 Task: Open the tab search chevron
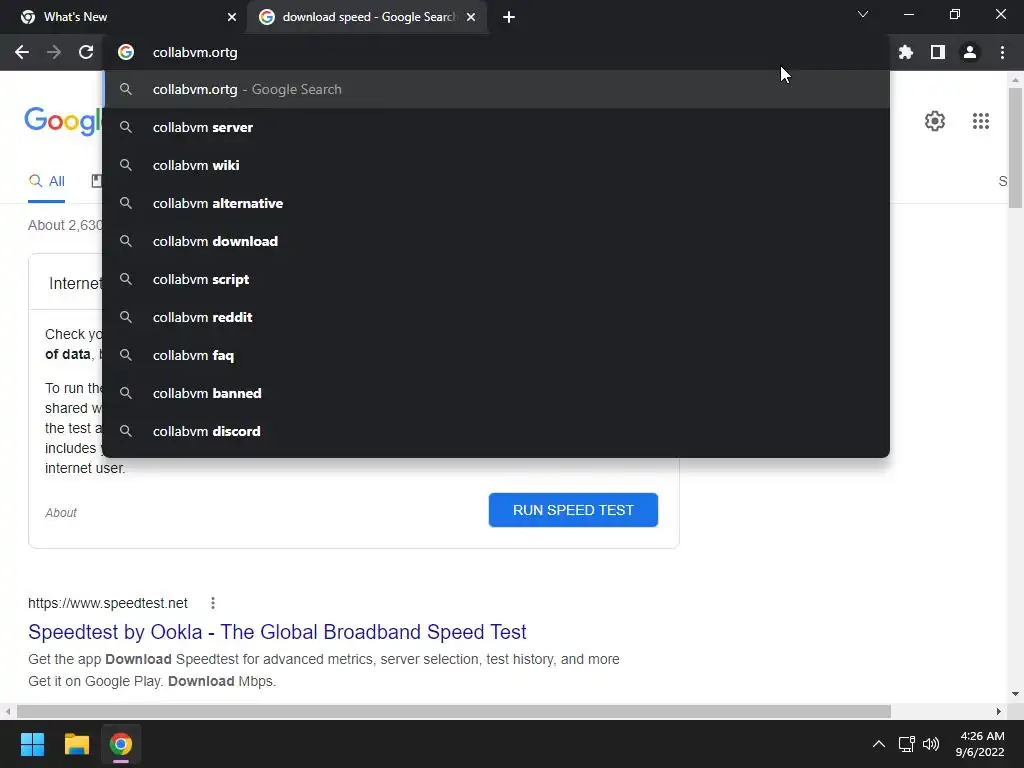[x=863, y=14]
